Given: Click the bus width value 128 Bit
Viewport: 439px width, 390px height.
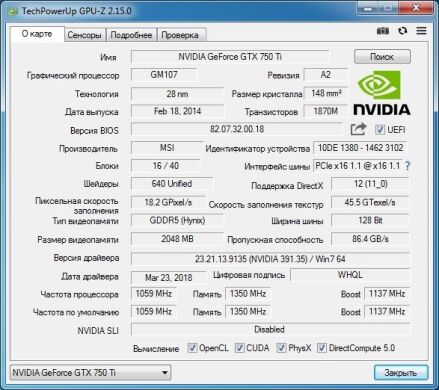Looking at the screenshot, I should 370,220.
